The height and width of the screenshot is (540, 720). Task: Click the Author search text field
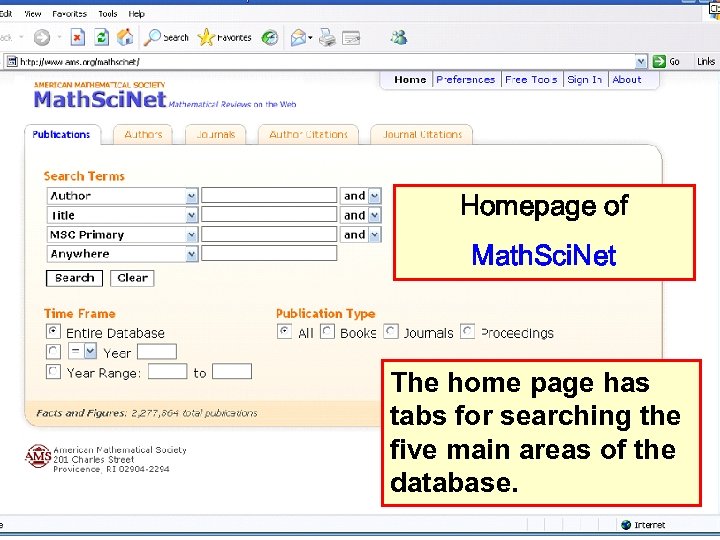pyautogui.click(x=269, y=195)
